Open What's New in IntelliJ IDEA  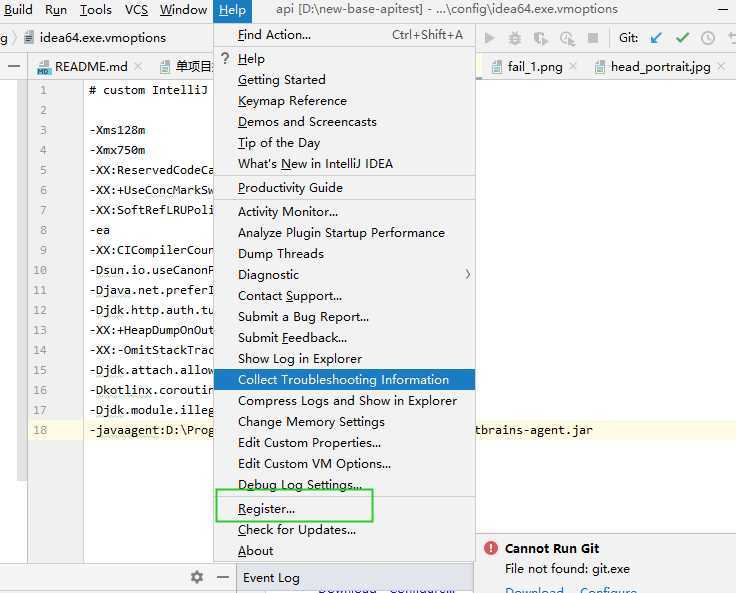[x=344, y=164]
